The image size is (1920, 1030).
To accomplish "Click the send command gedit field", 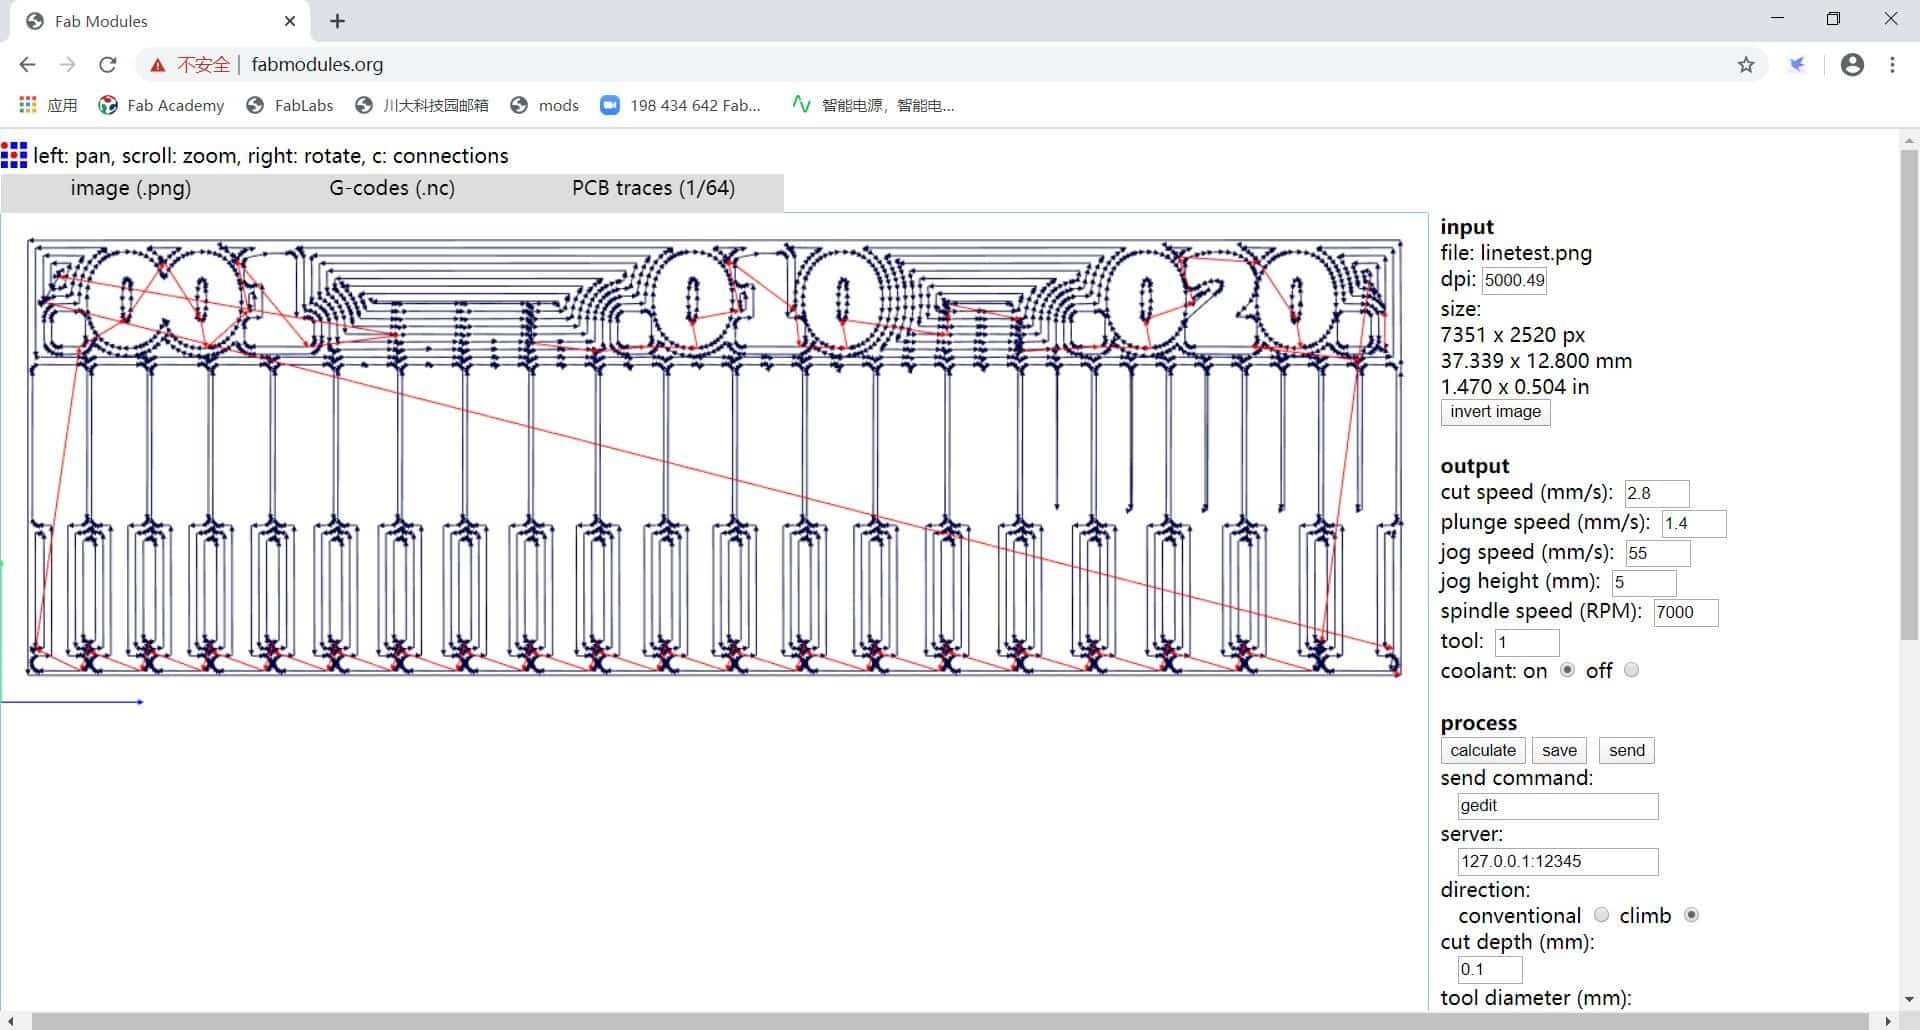I will (x=1558, y=806).
